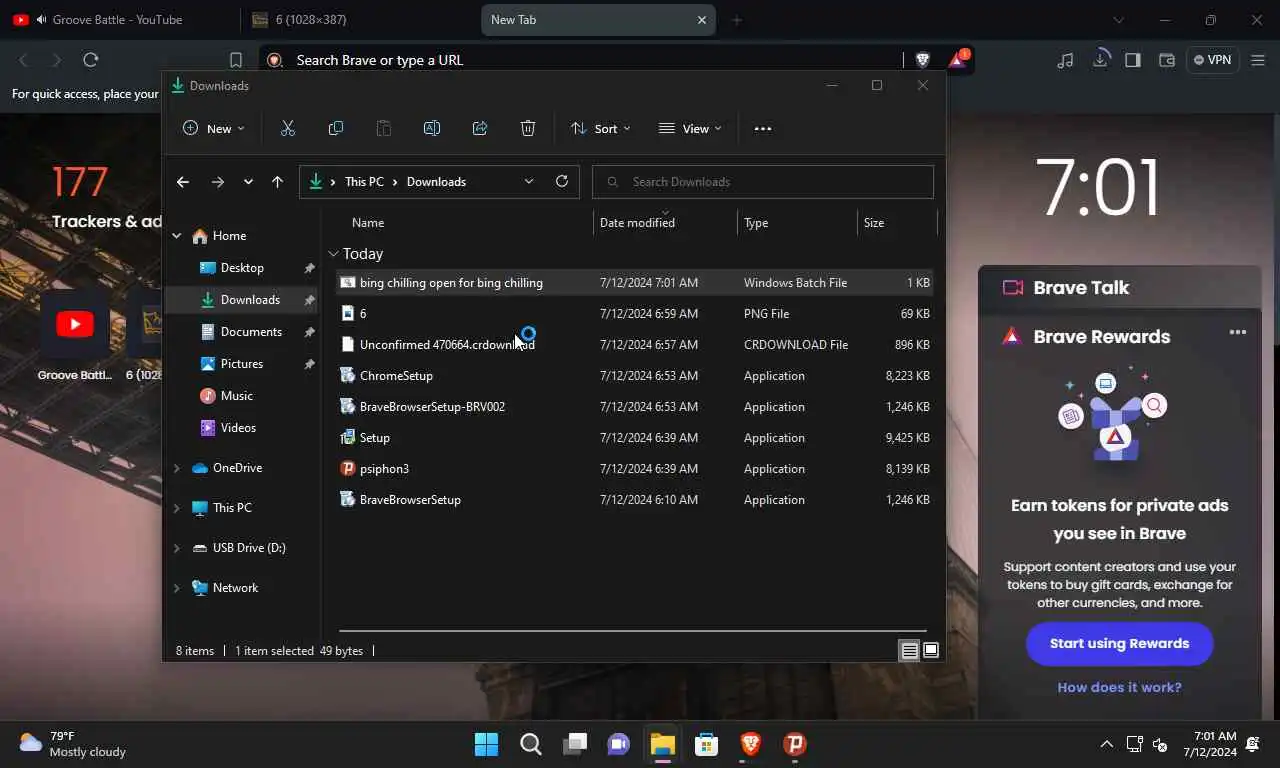
Task: Open the Sort dropdown
Action: pos(600,128)
